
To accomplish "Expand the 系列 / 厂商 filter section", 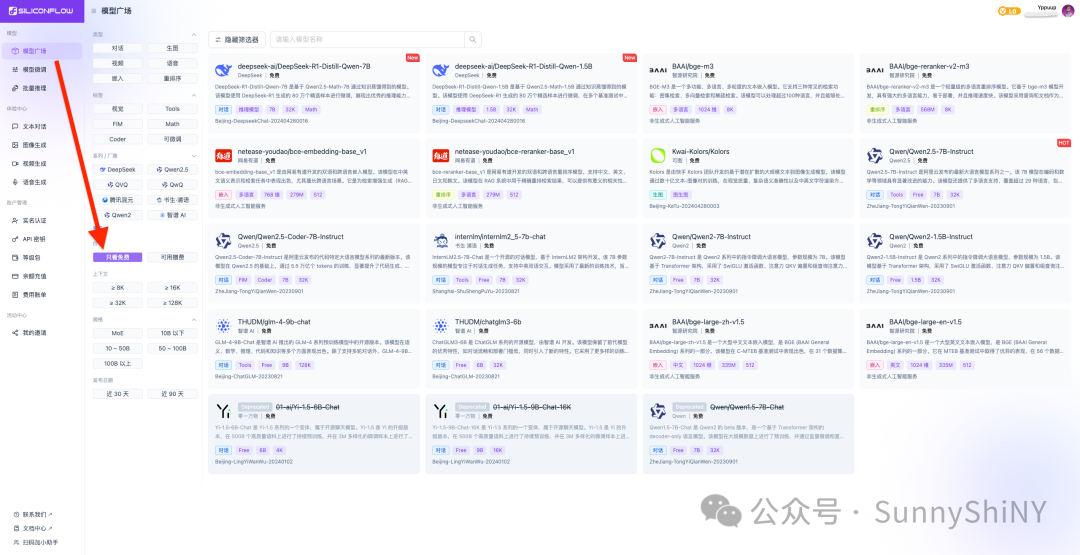I will tap(194, 156).
